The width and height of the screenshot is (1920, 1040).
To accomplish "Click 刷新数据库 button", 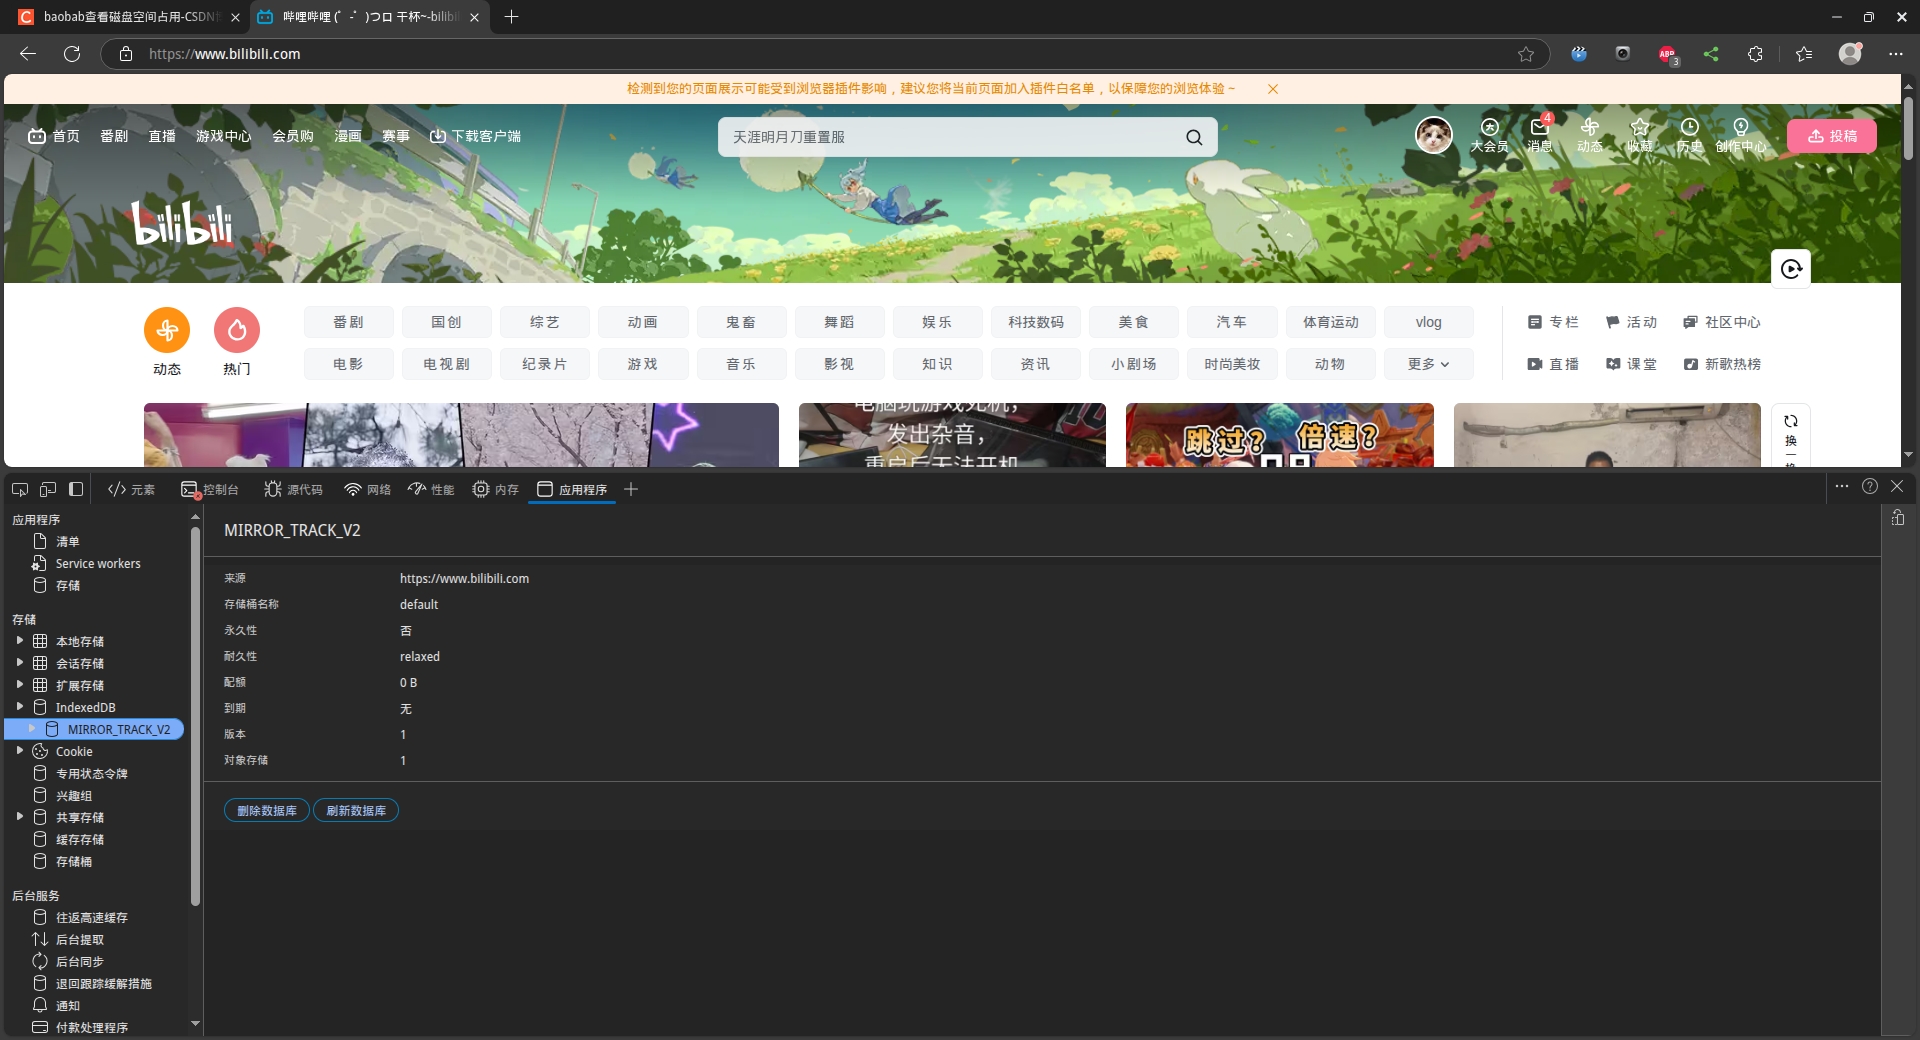I will click(356, 810).
